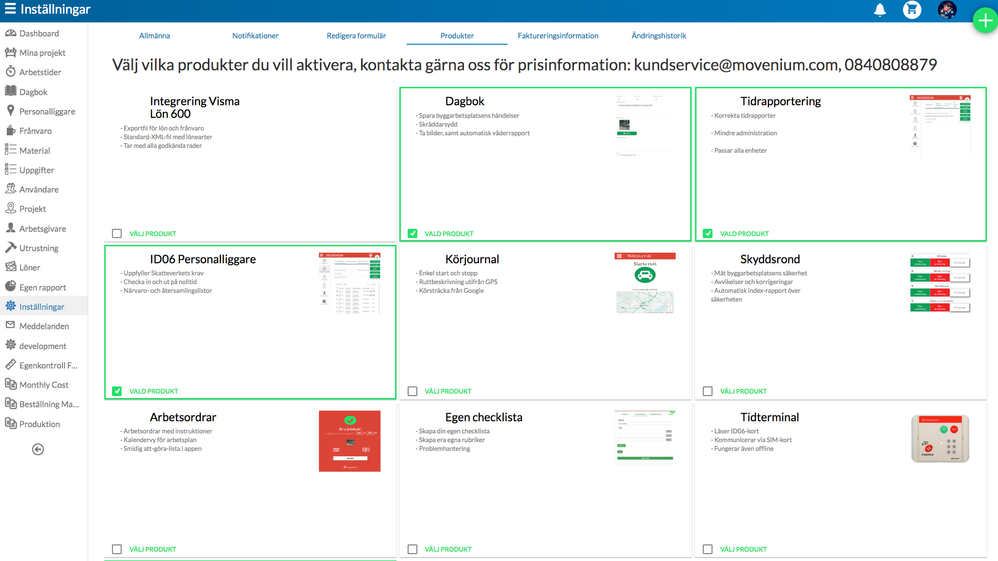Click the Skyddsrond card title
Image resolution: width=998 pixels, height=561 pixels.
click(770, 259)
